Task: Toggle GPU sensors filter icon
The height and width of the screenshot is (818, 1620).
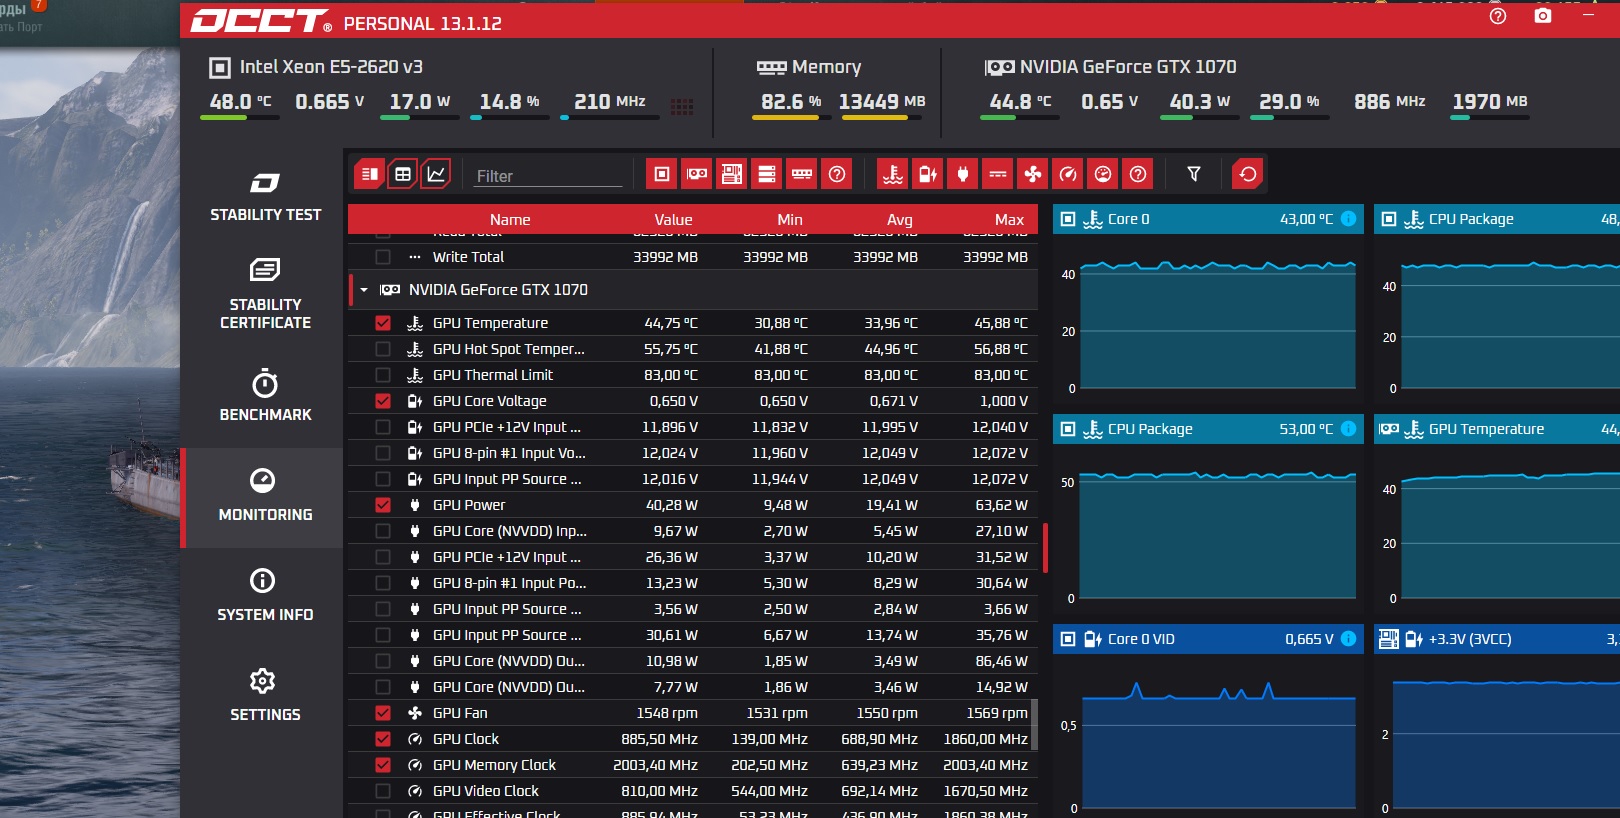Action: click(x=697, y=174)
